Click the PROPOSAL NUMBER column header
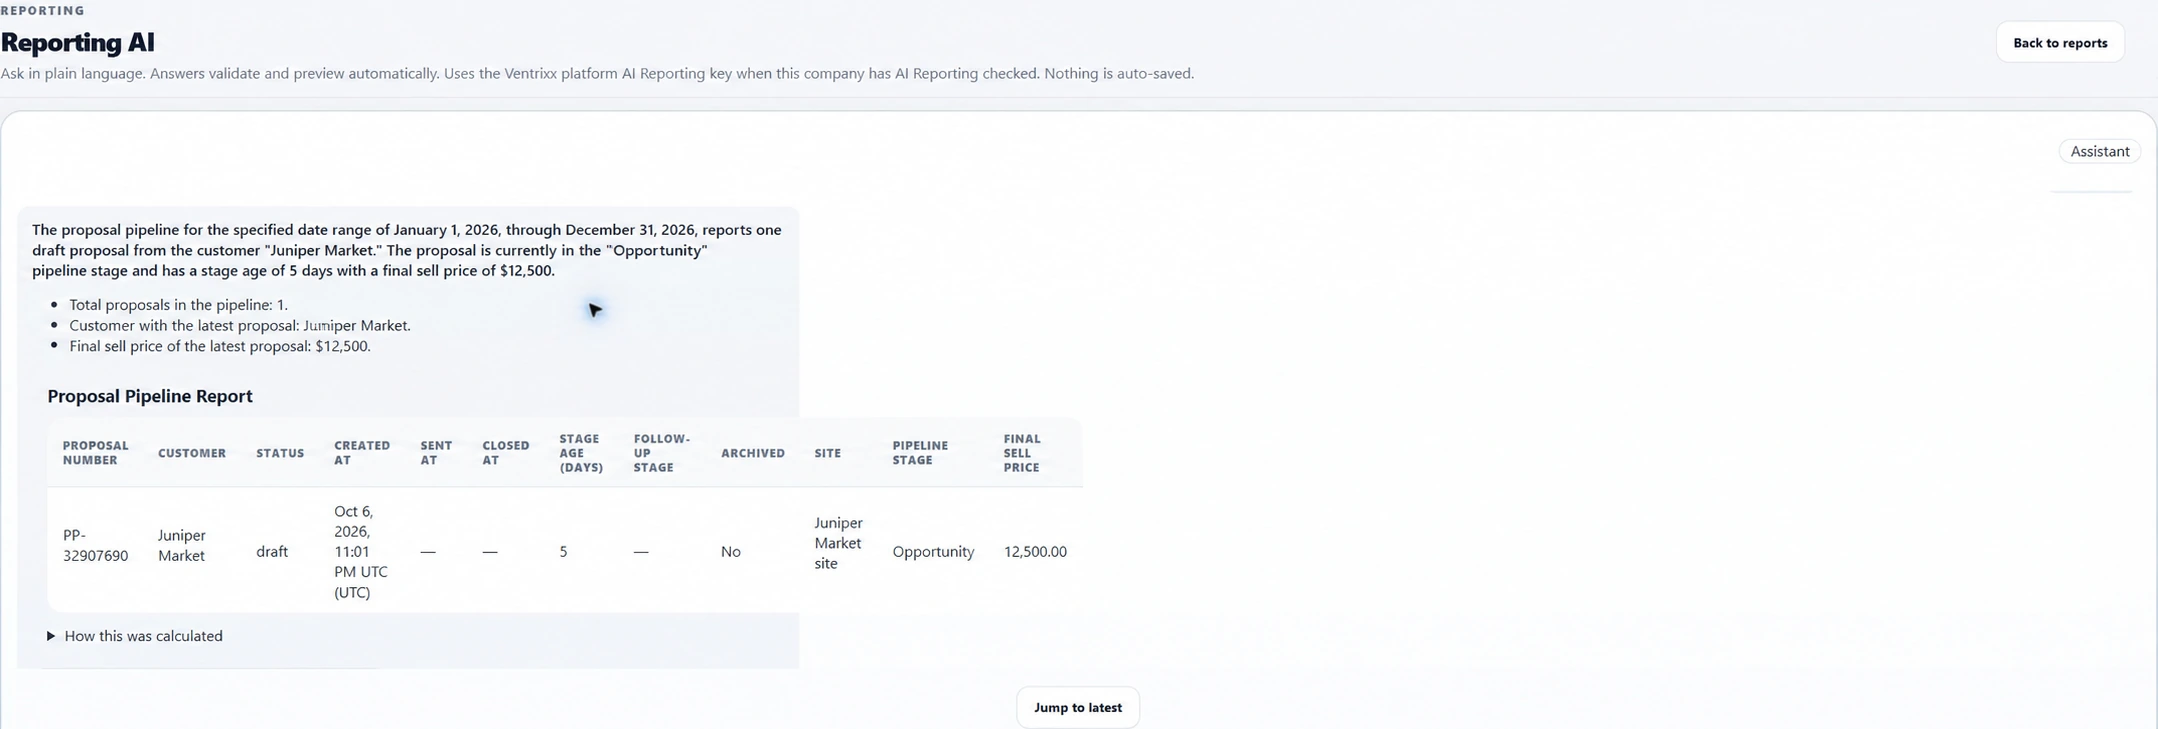Viewport: 2158px width, 729px height. point(96,453)
